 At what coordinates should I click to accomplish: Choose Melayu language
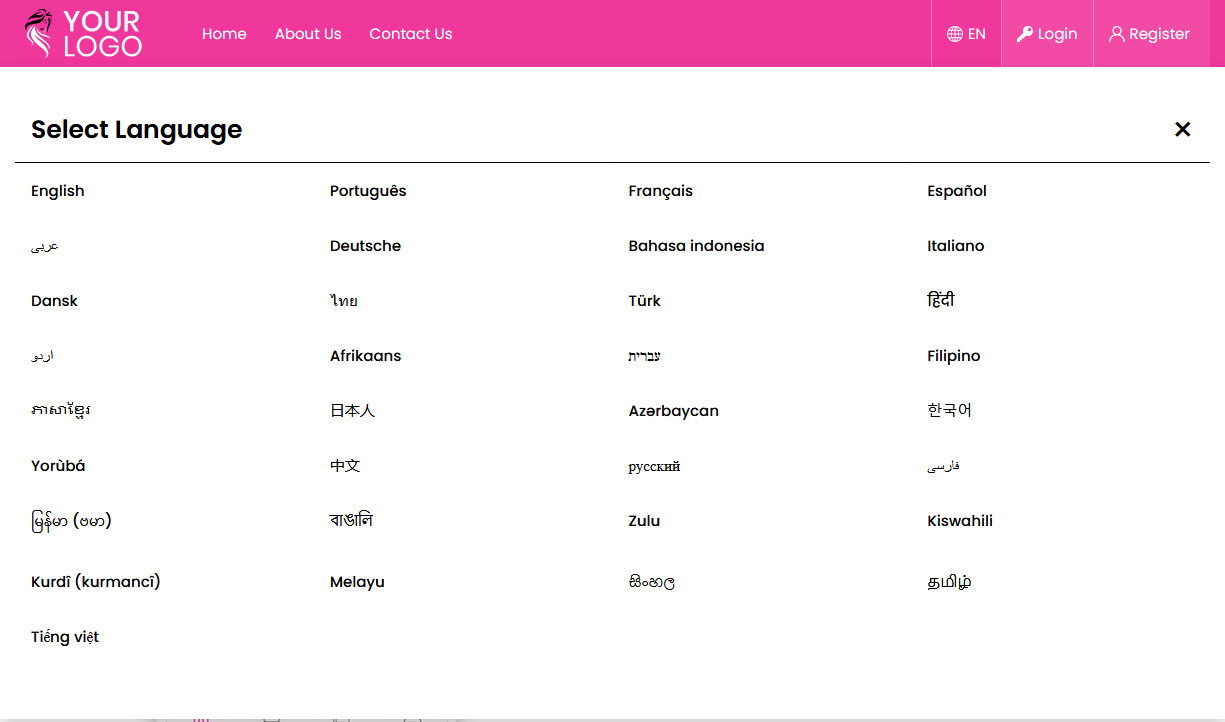(358, 582)
